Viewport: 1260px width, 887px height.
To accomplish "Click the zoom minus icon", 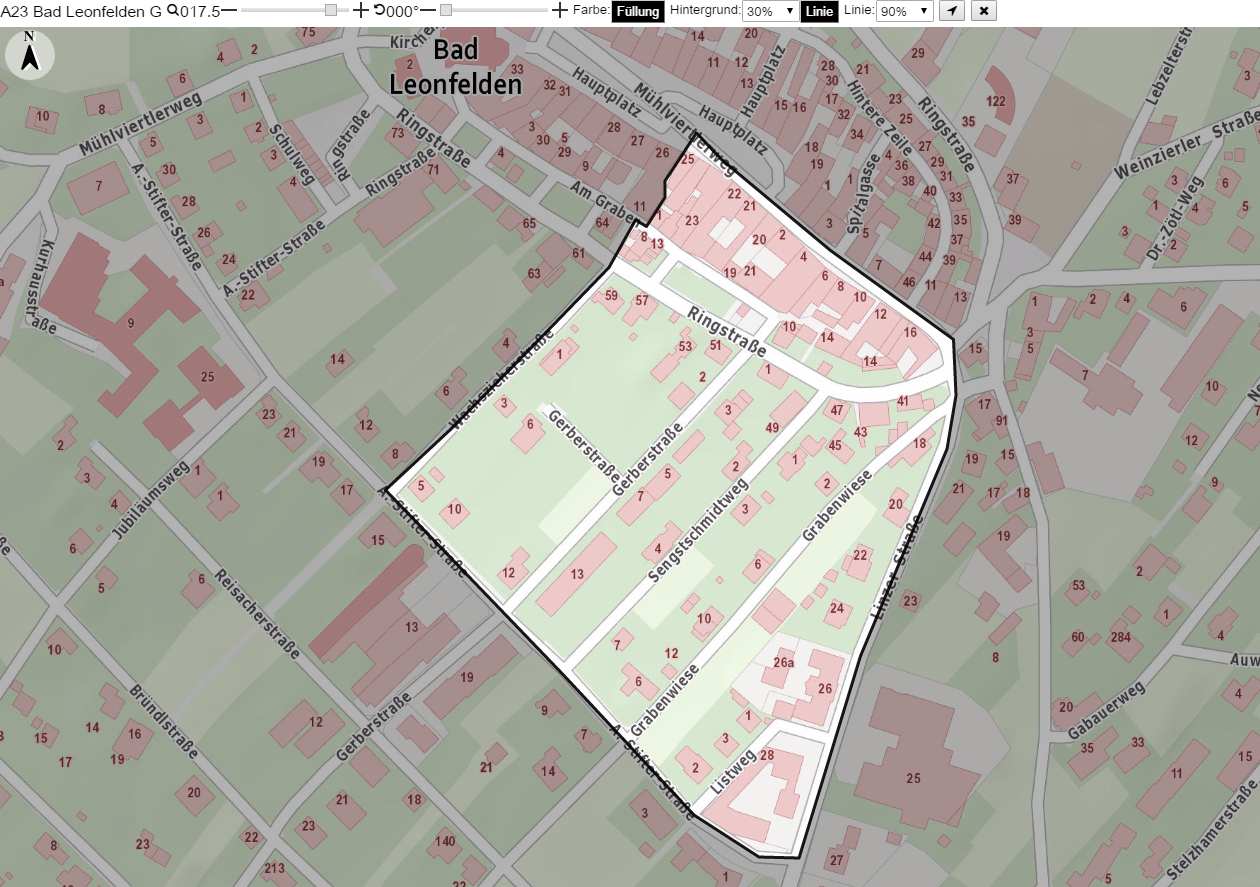I will 229,10.
